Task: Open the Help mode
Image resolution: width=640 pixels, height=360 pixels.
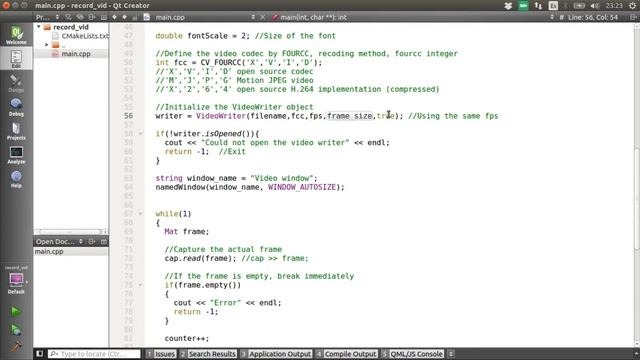Action: point(16,178)
